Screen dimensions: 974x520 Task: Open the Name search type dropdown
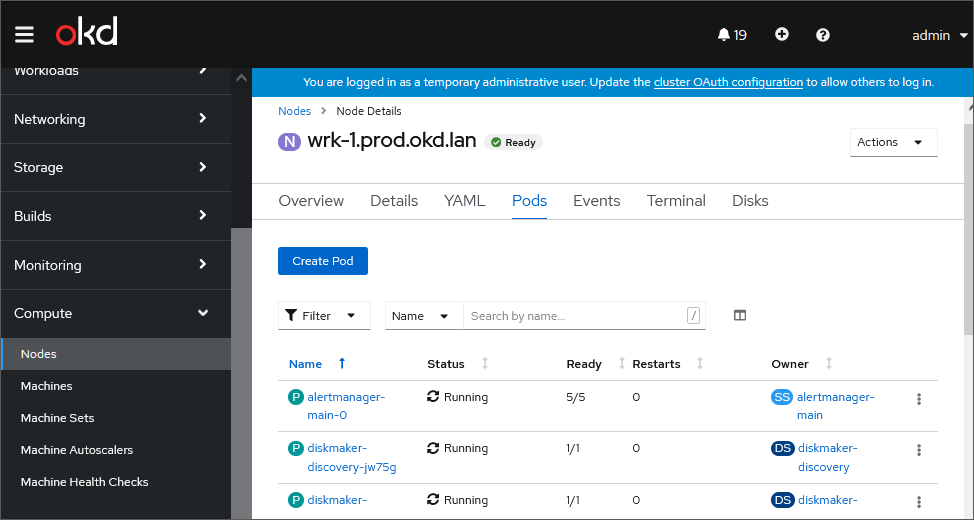tap(424, 316)
